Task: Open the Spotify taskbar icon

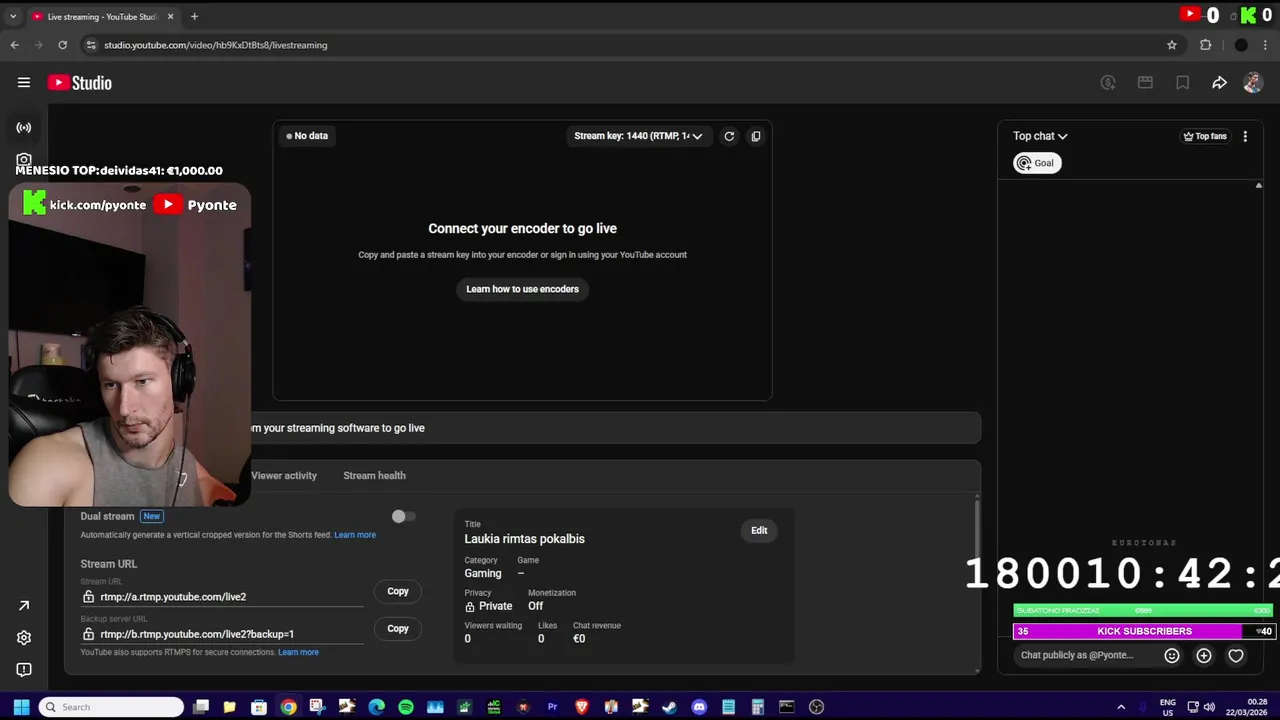Action: click(406, 707)
